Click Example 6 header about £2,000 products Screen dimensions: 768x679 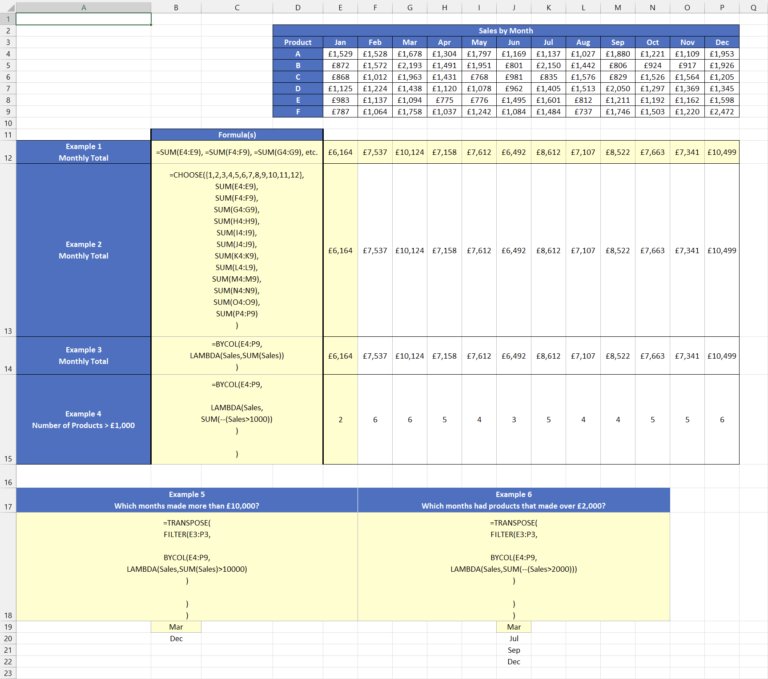(513, 500)
